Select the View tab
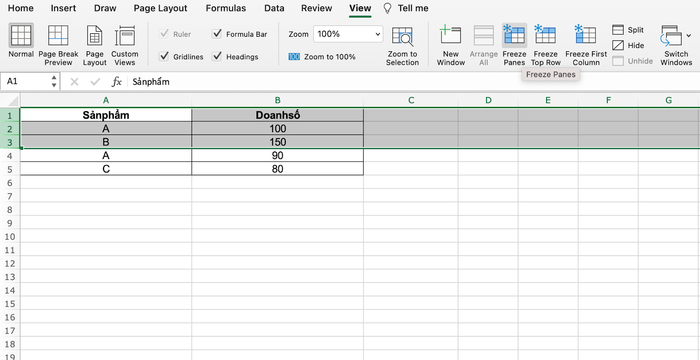The image size is (700, 360). (x=360, y=8)
